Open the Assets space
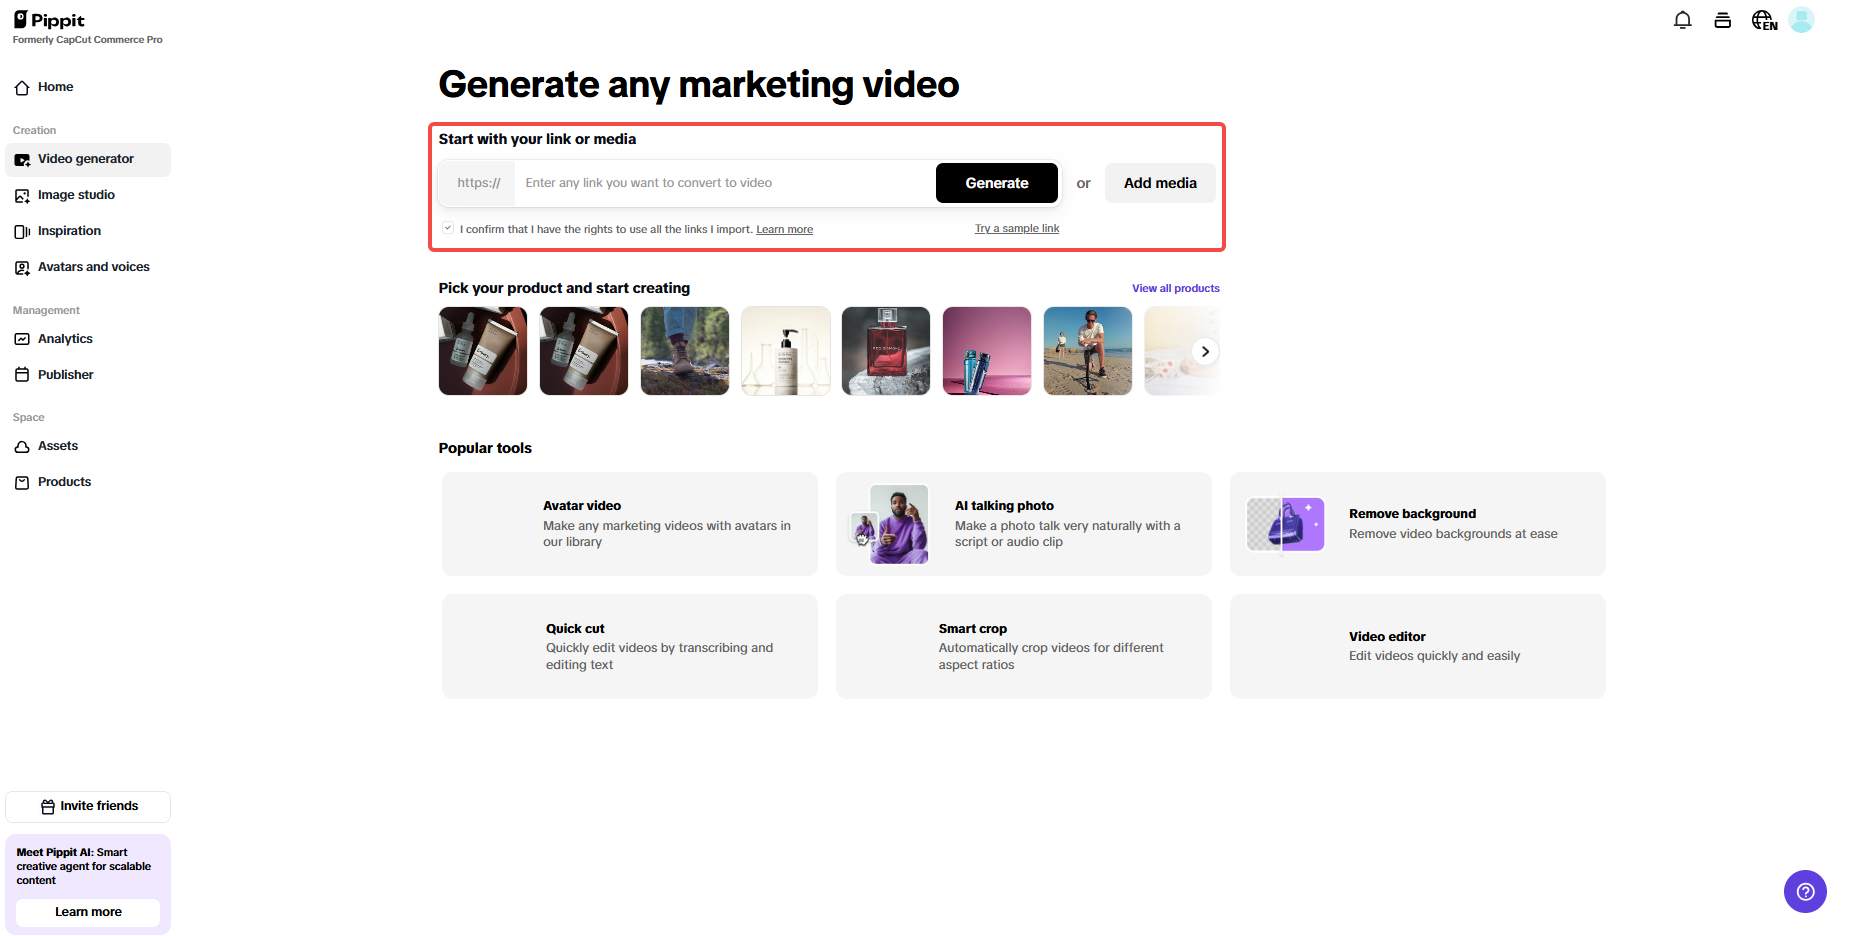The height and width of the screenshot is (936, 1849). [57, 446]
